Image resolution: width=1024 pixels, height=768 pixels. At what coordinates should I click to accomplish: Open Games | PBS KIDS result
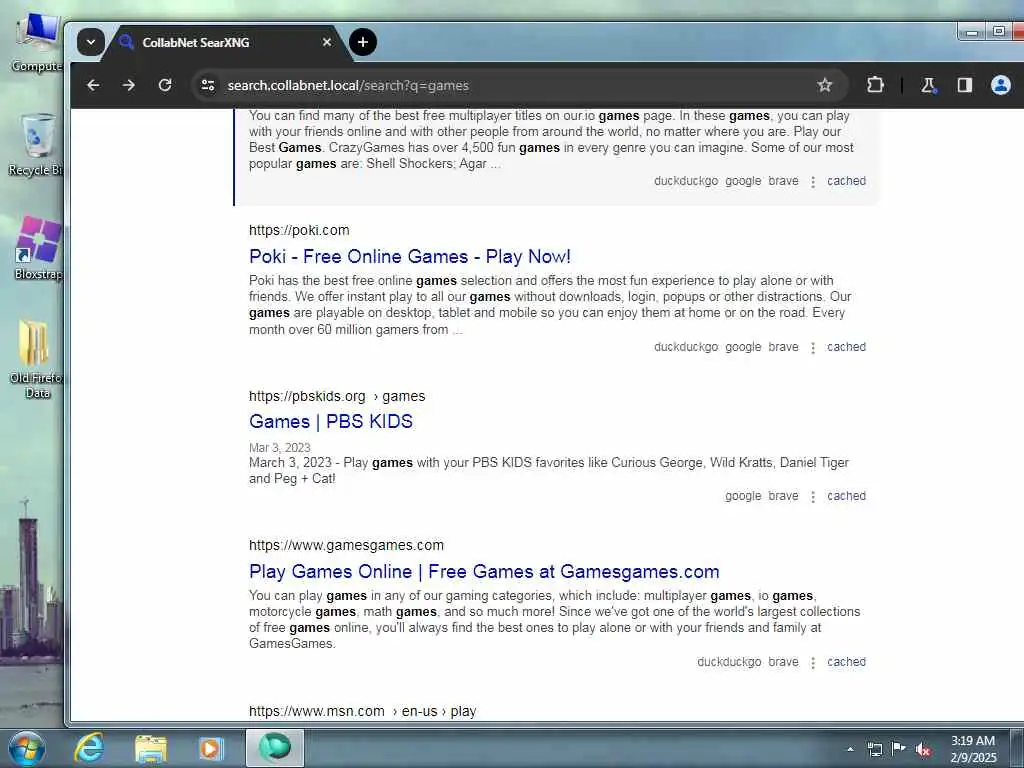pos(330,422)
